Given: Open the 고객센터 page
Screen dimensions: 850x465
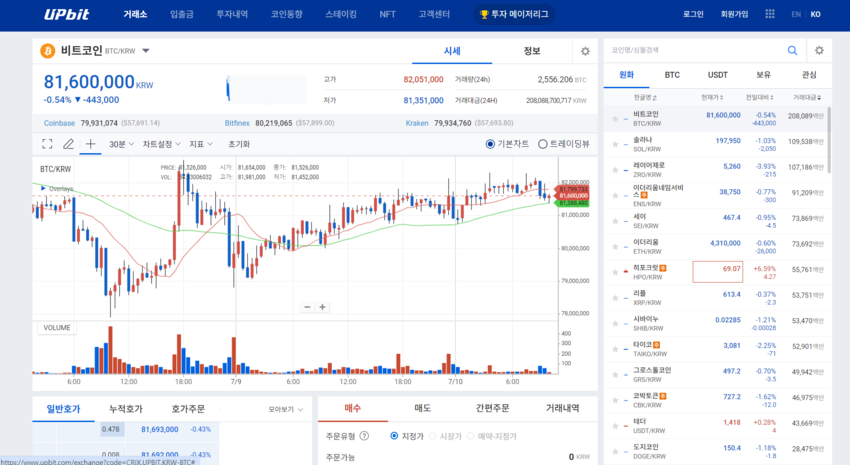Looking at the screenshot, I should tap(434, 14).
